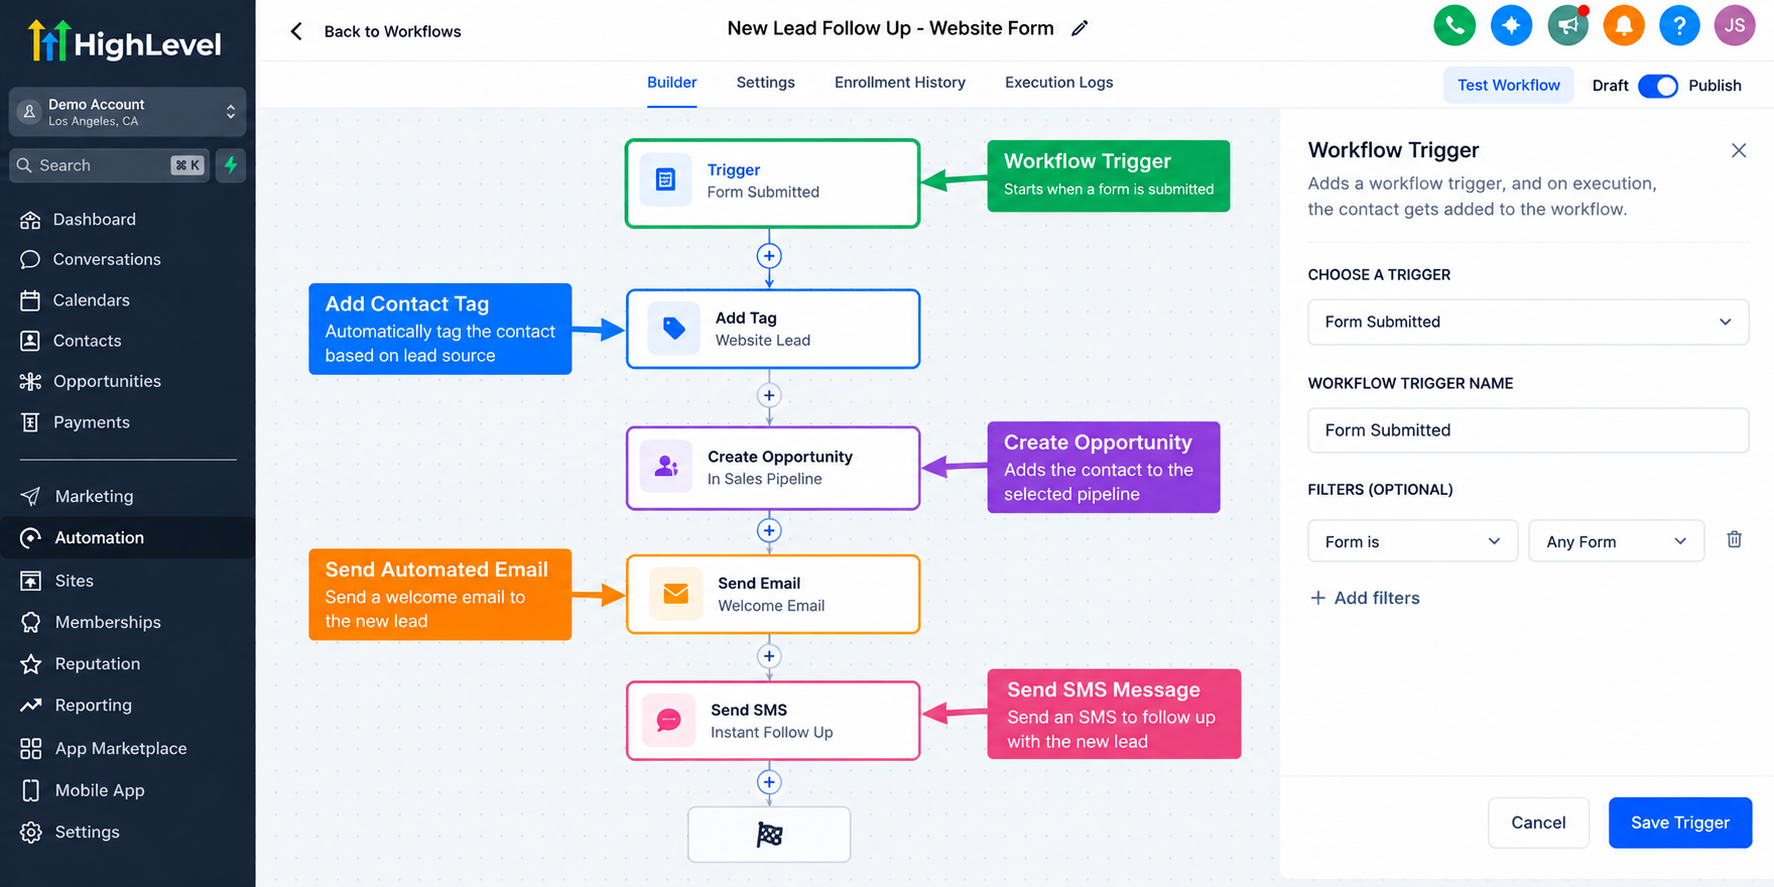Select the Send SMS Instant Follow Up step
The height and width of the screenshot is (887, 1774).
coord(772,721)
